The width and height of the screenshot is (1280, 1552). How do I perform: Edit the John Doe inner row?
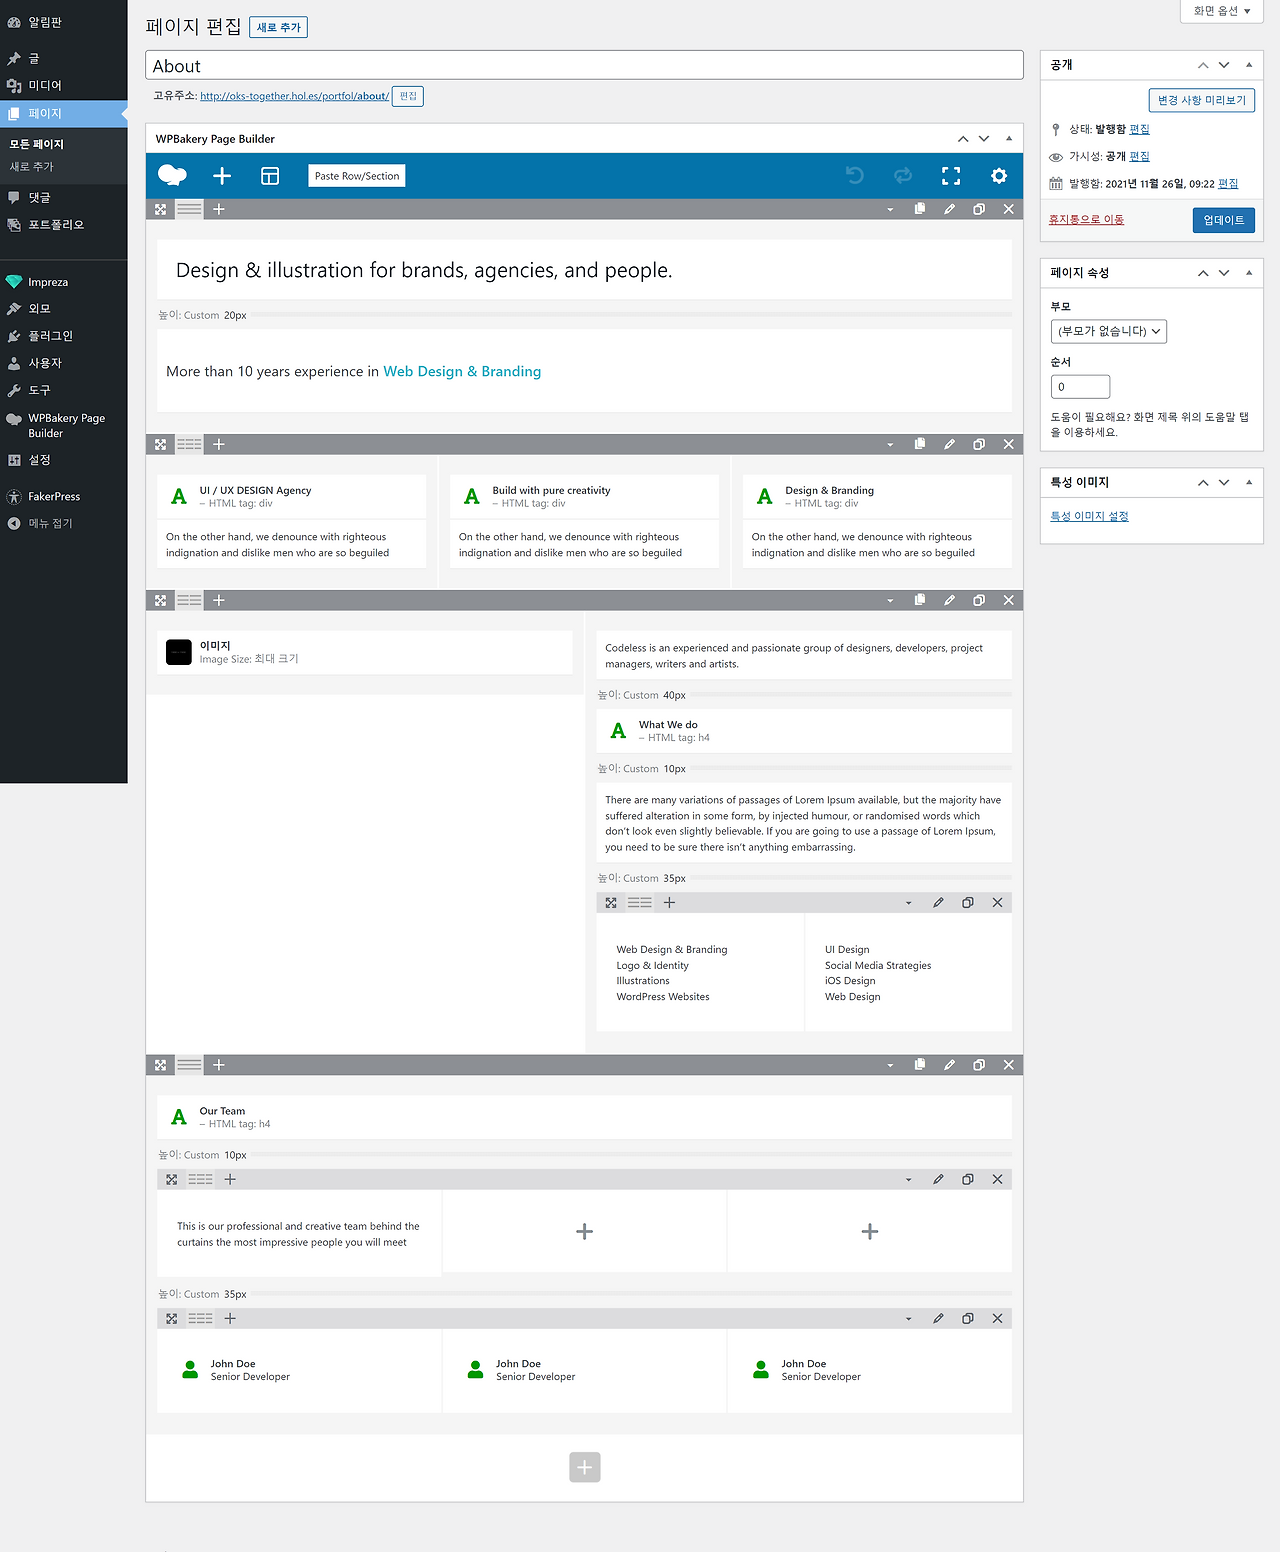[x=938, y=1318]
